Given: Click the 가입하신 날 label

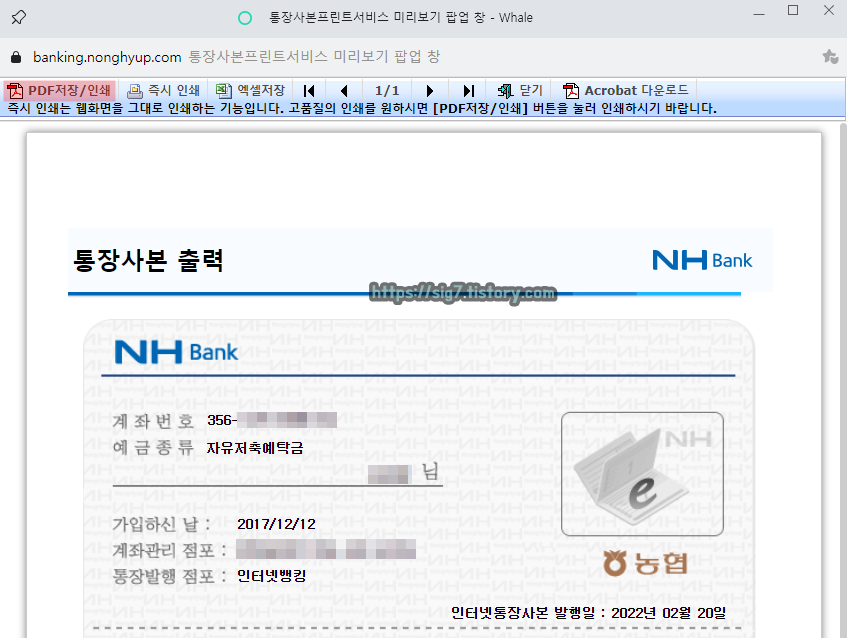Looking at the screenshot, I should [x=161, y=524].
